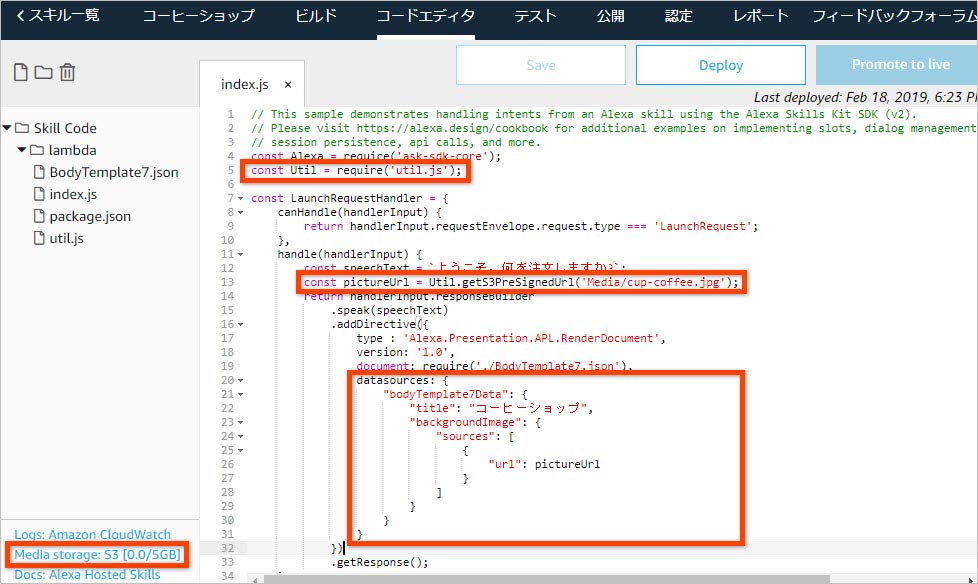Click the horizontal editor scrollbar

click(547, 579)
